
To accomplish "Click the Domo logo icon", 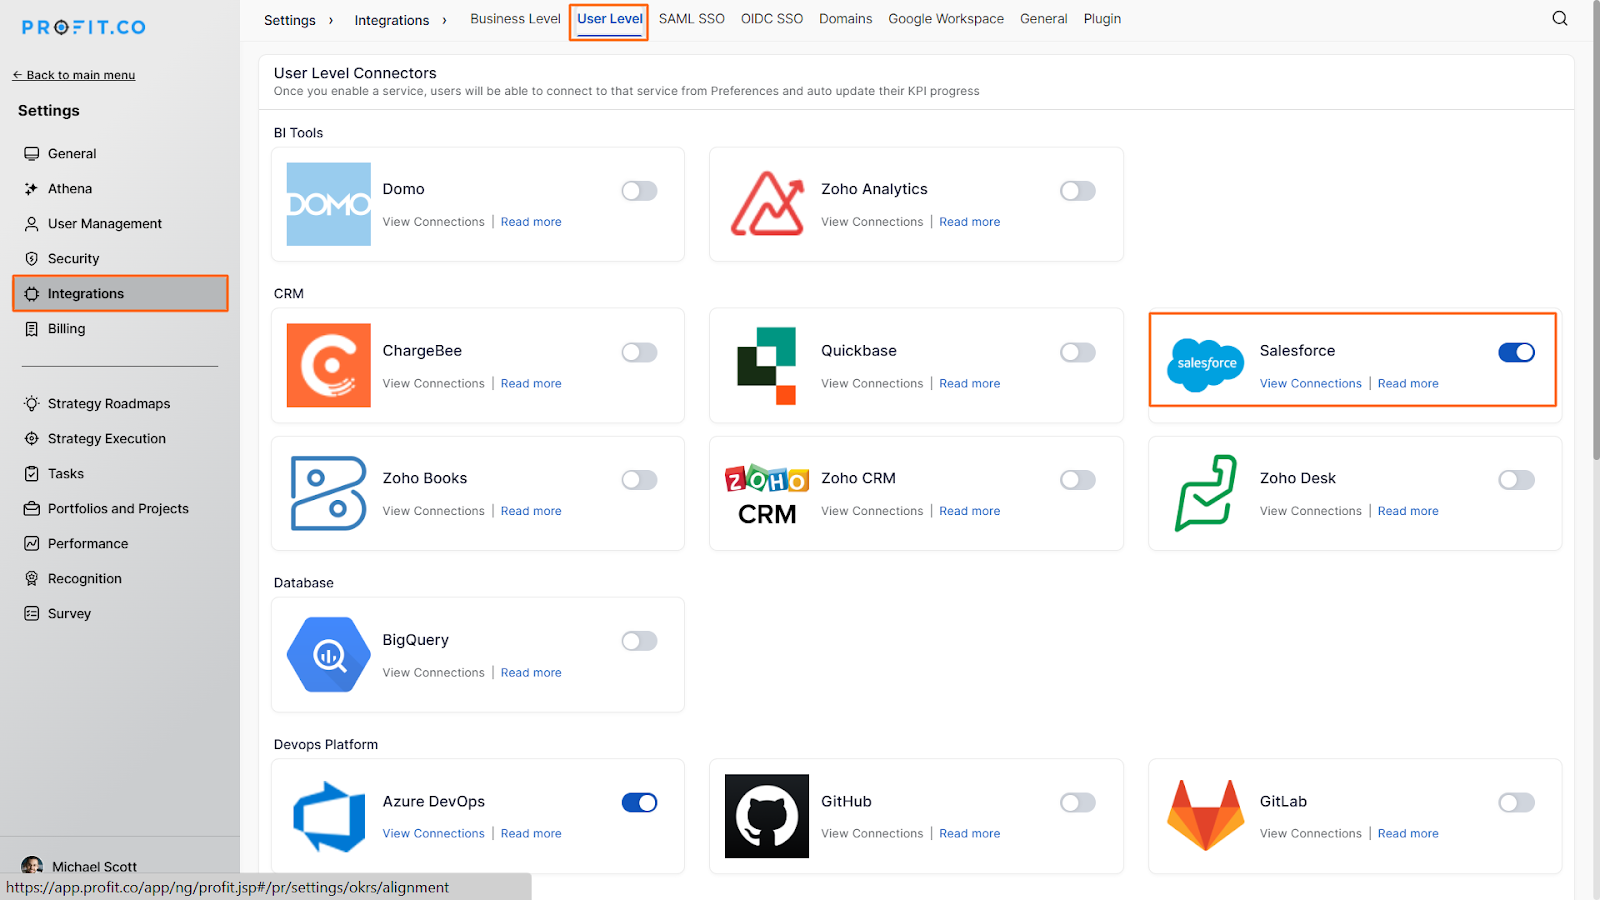I will pyautogui.click(x=329, y=204).
